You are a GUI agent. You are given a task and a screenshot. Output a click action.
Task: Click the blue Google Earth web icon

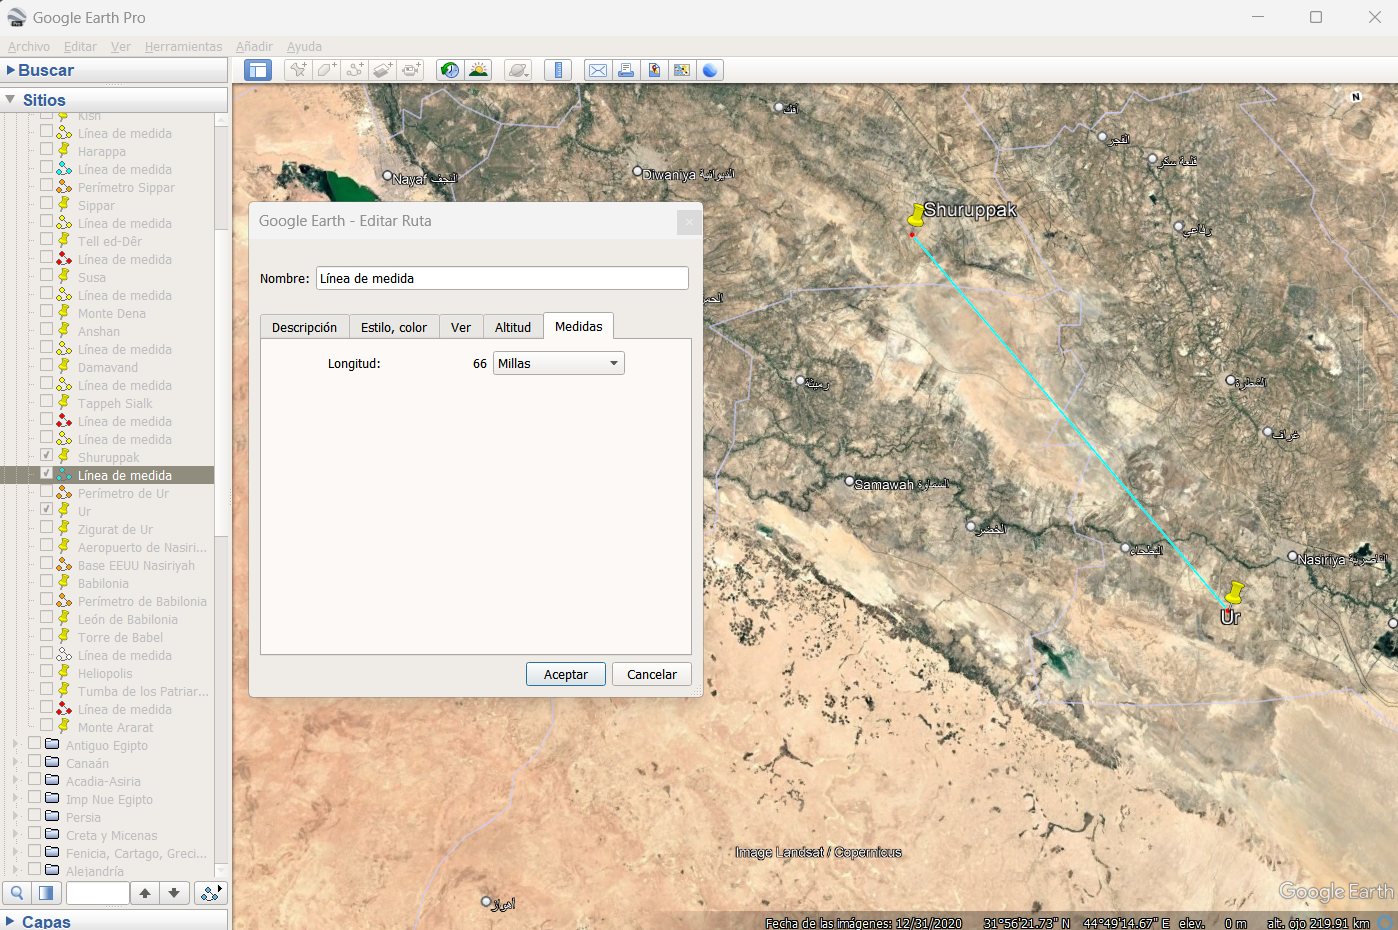click(x=710, y=70)
